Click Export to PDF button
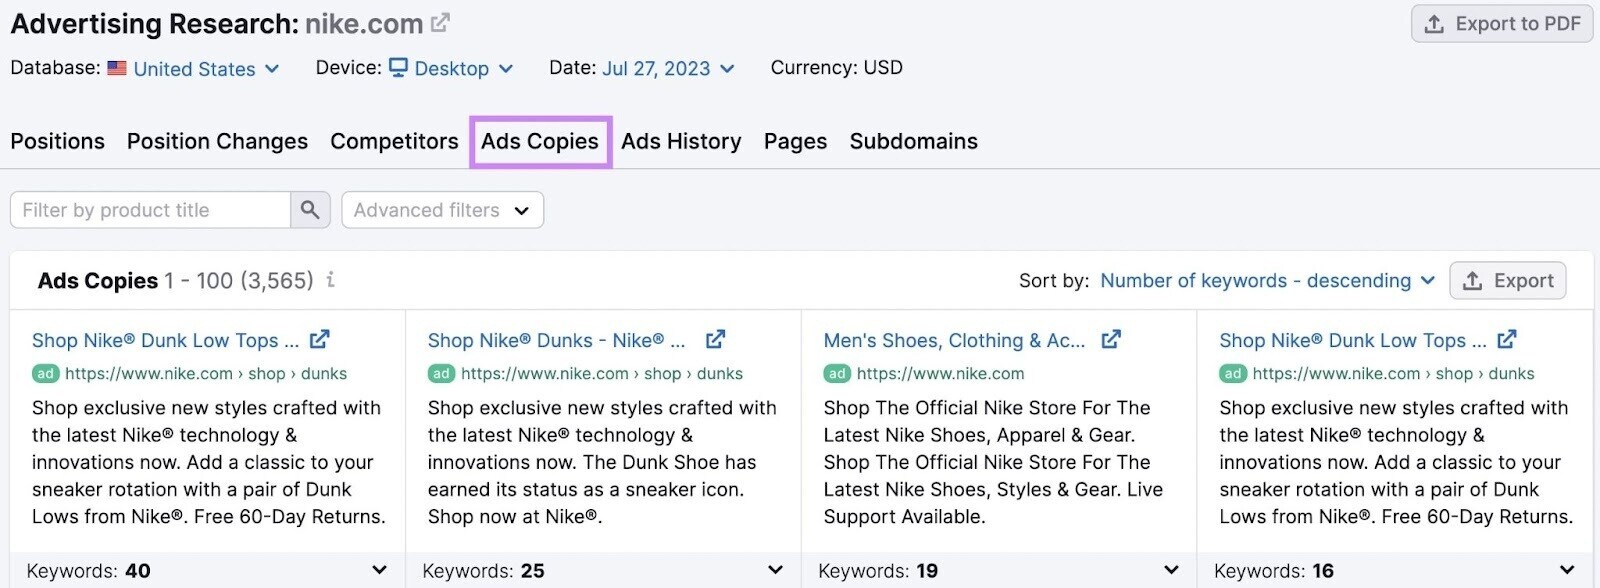Screen dimensions: 1600x588 pos(1502,24)
